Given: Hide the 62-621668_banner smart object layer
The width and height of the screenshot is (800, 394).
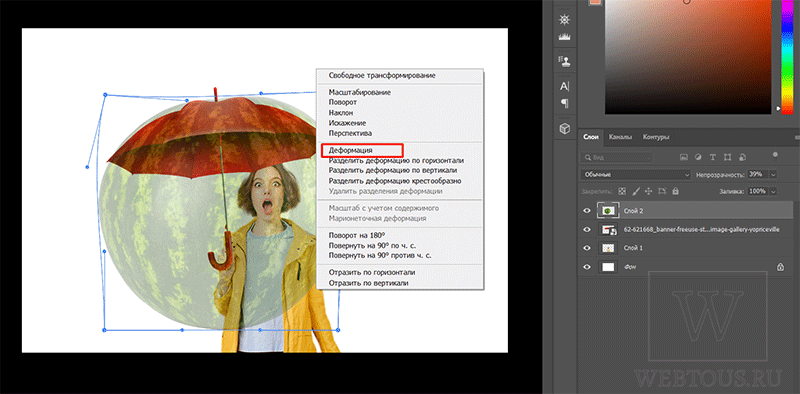Looking at the screenshot, I should [587, 230].
